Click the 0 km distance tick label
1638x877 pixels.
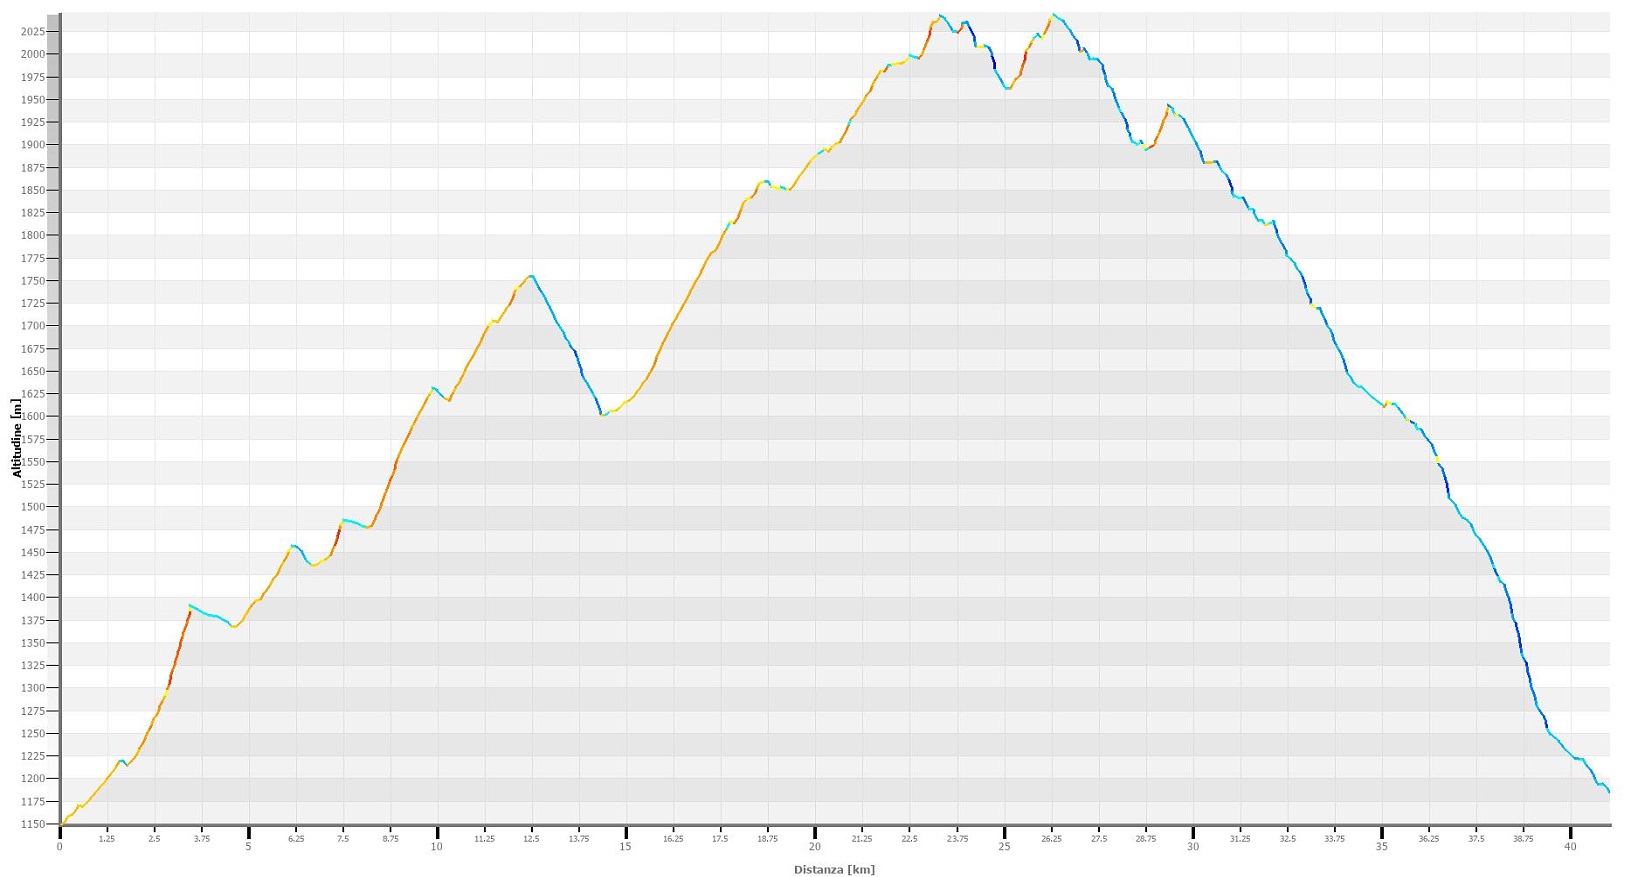(x=60, y=846)
